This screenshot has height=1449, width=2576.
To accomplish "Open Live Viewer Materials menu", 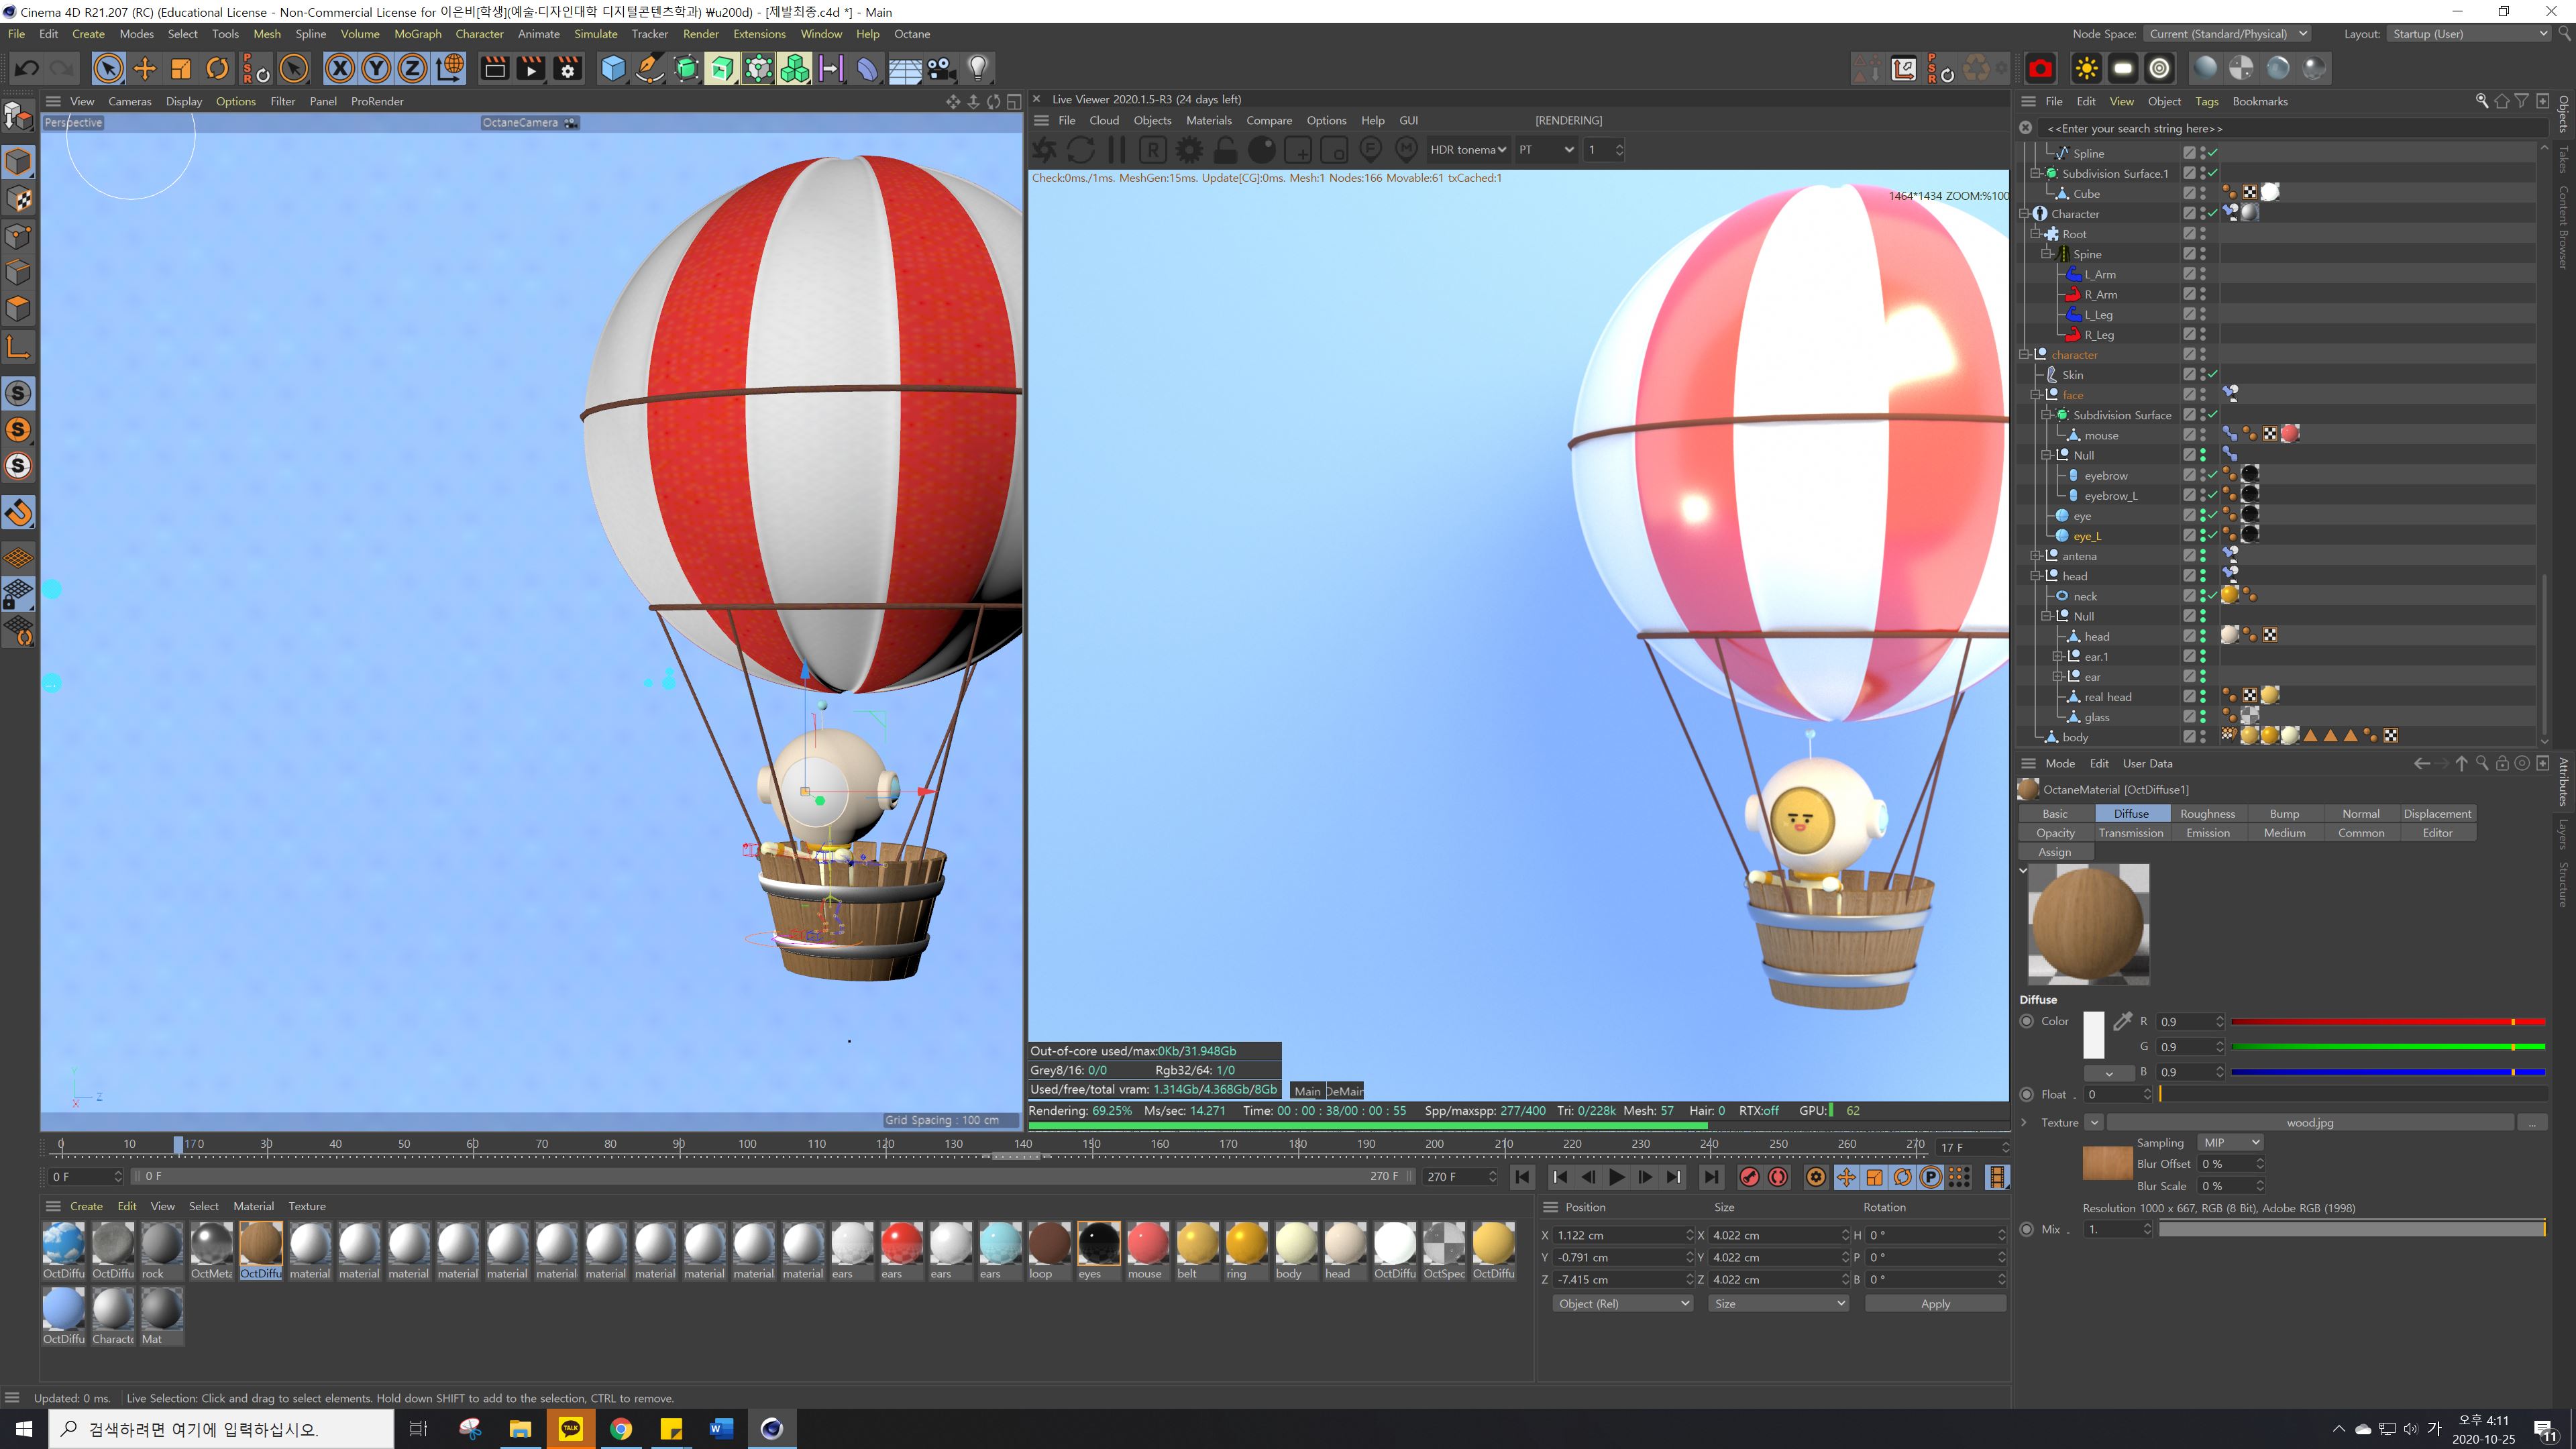I will (1208, 120).
